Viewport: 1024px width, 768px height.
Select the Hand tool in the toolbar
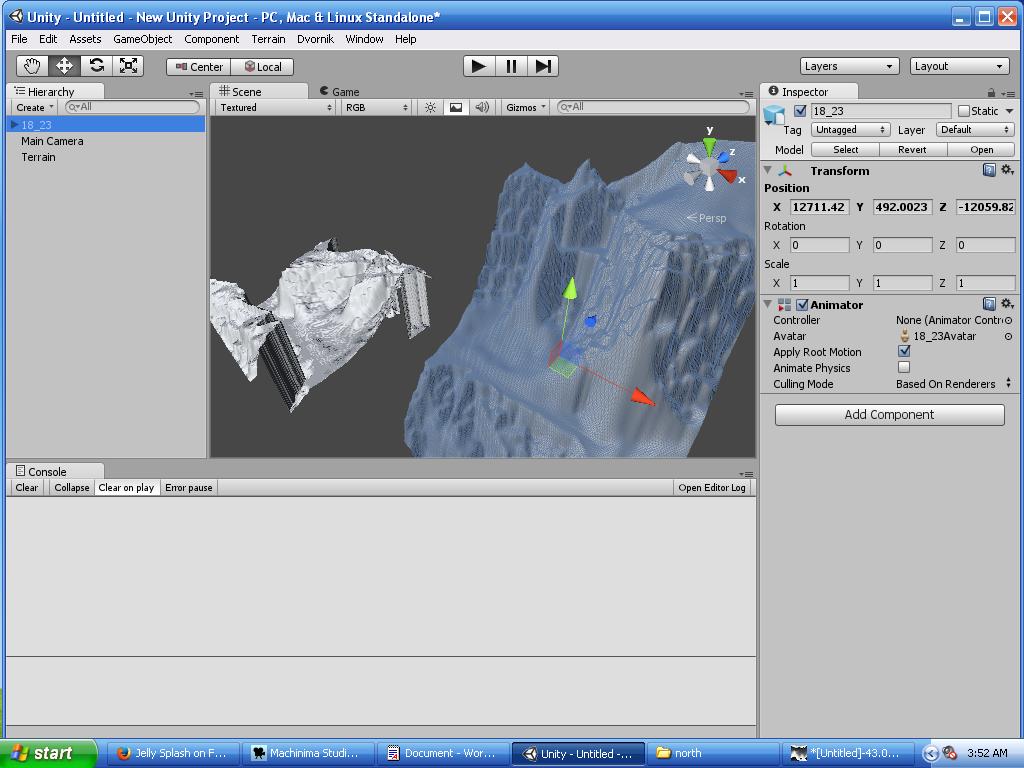[x=33, y=65]
